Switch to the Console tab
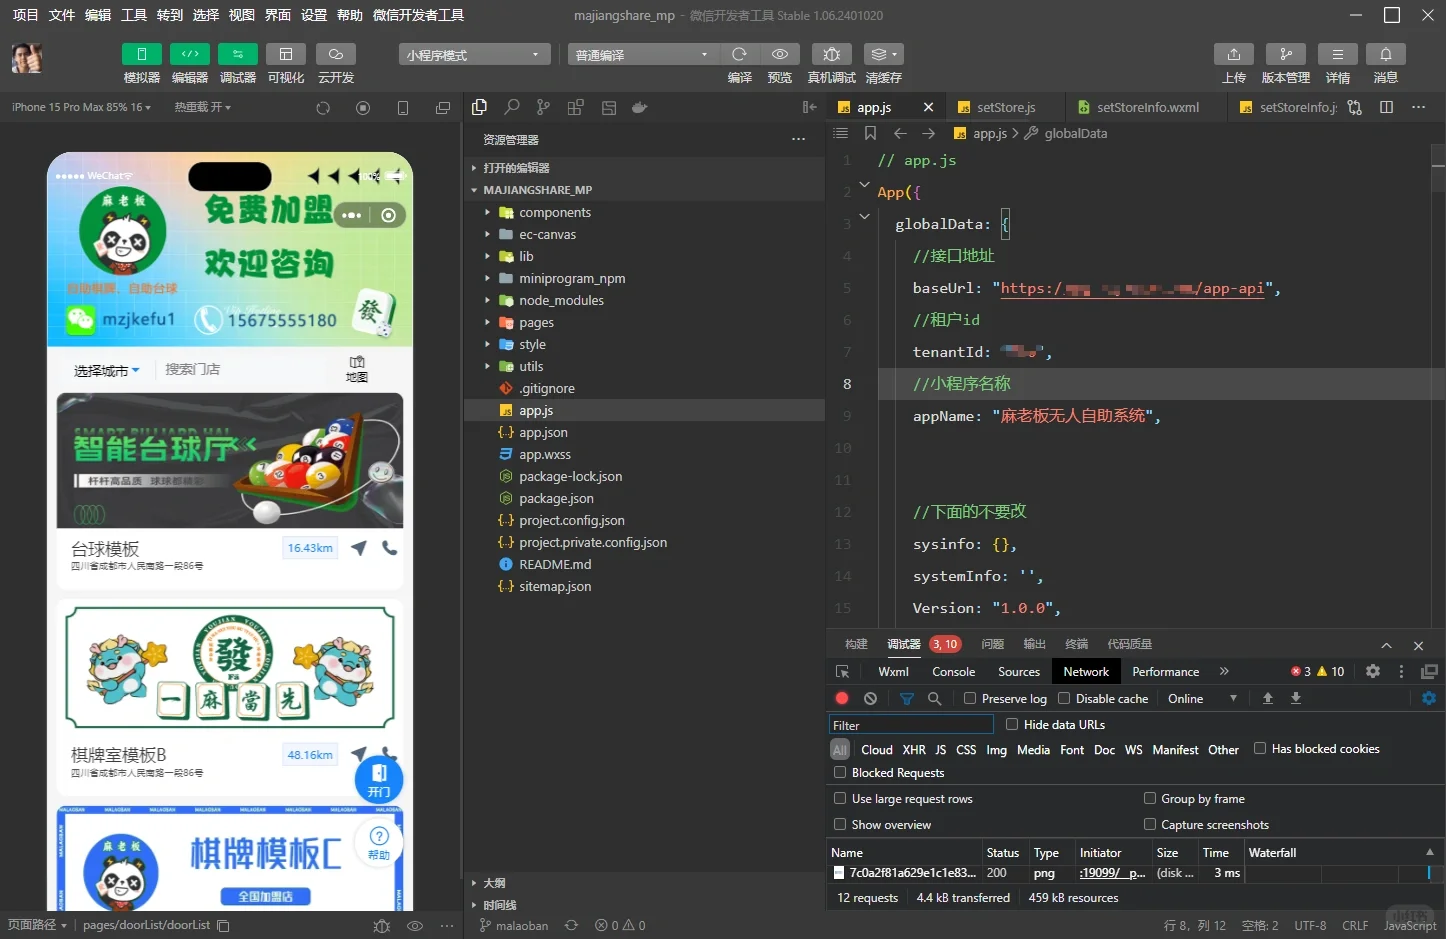1446x939 pixels. (x=953, y=672)
